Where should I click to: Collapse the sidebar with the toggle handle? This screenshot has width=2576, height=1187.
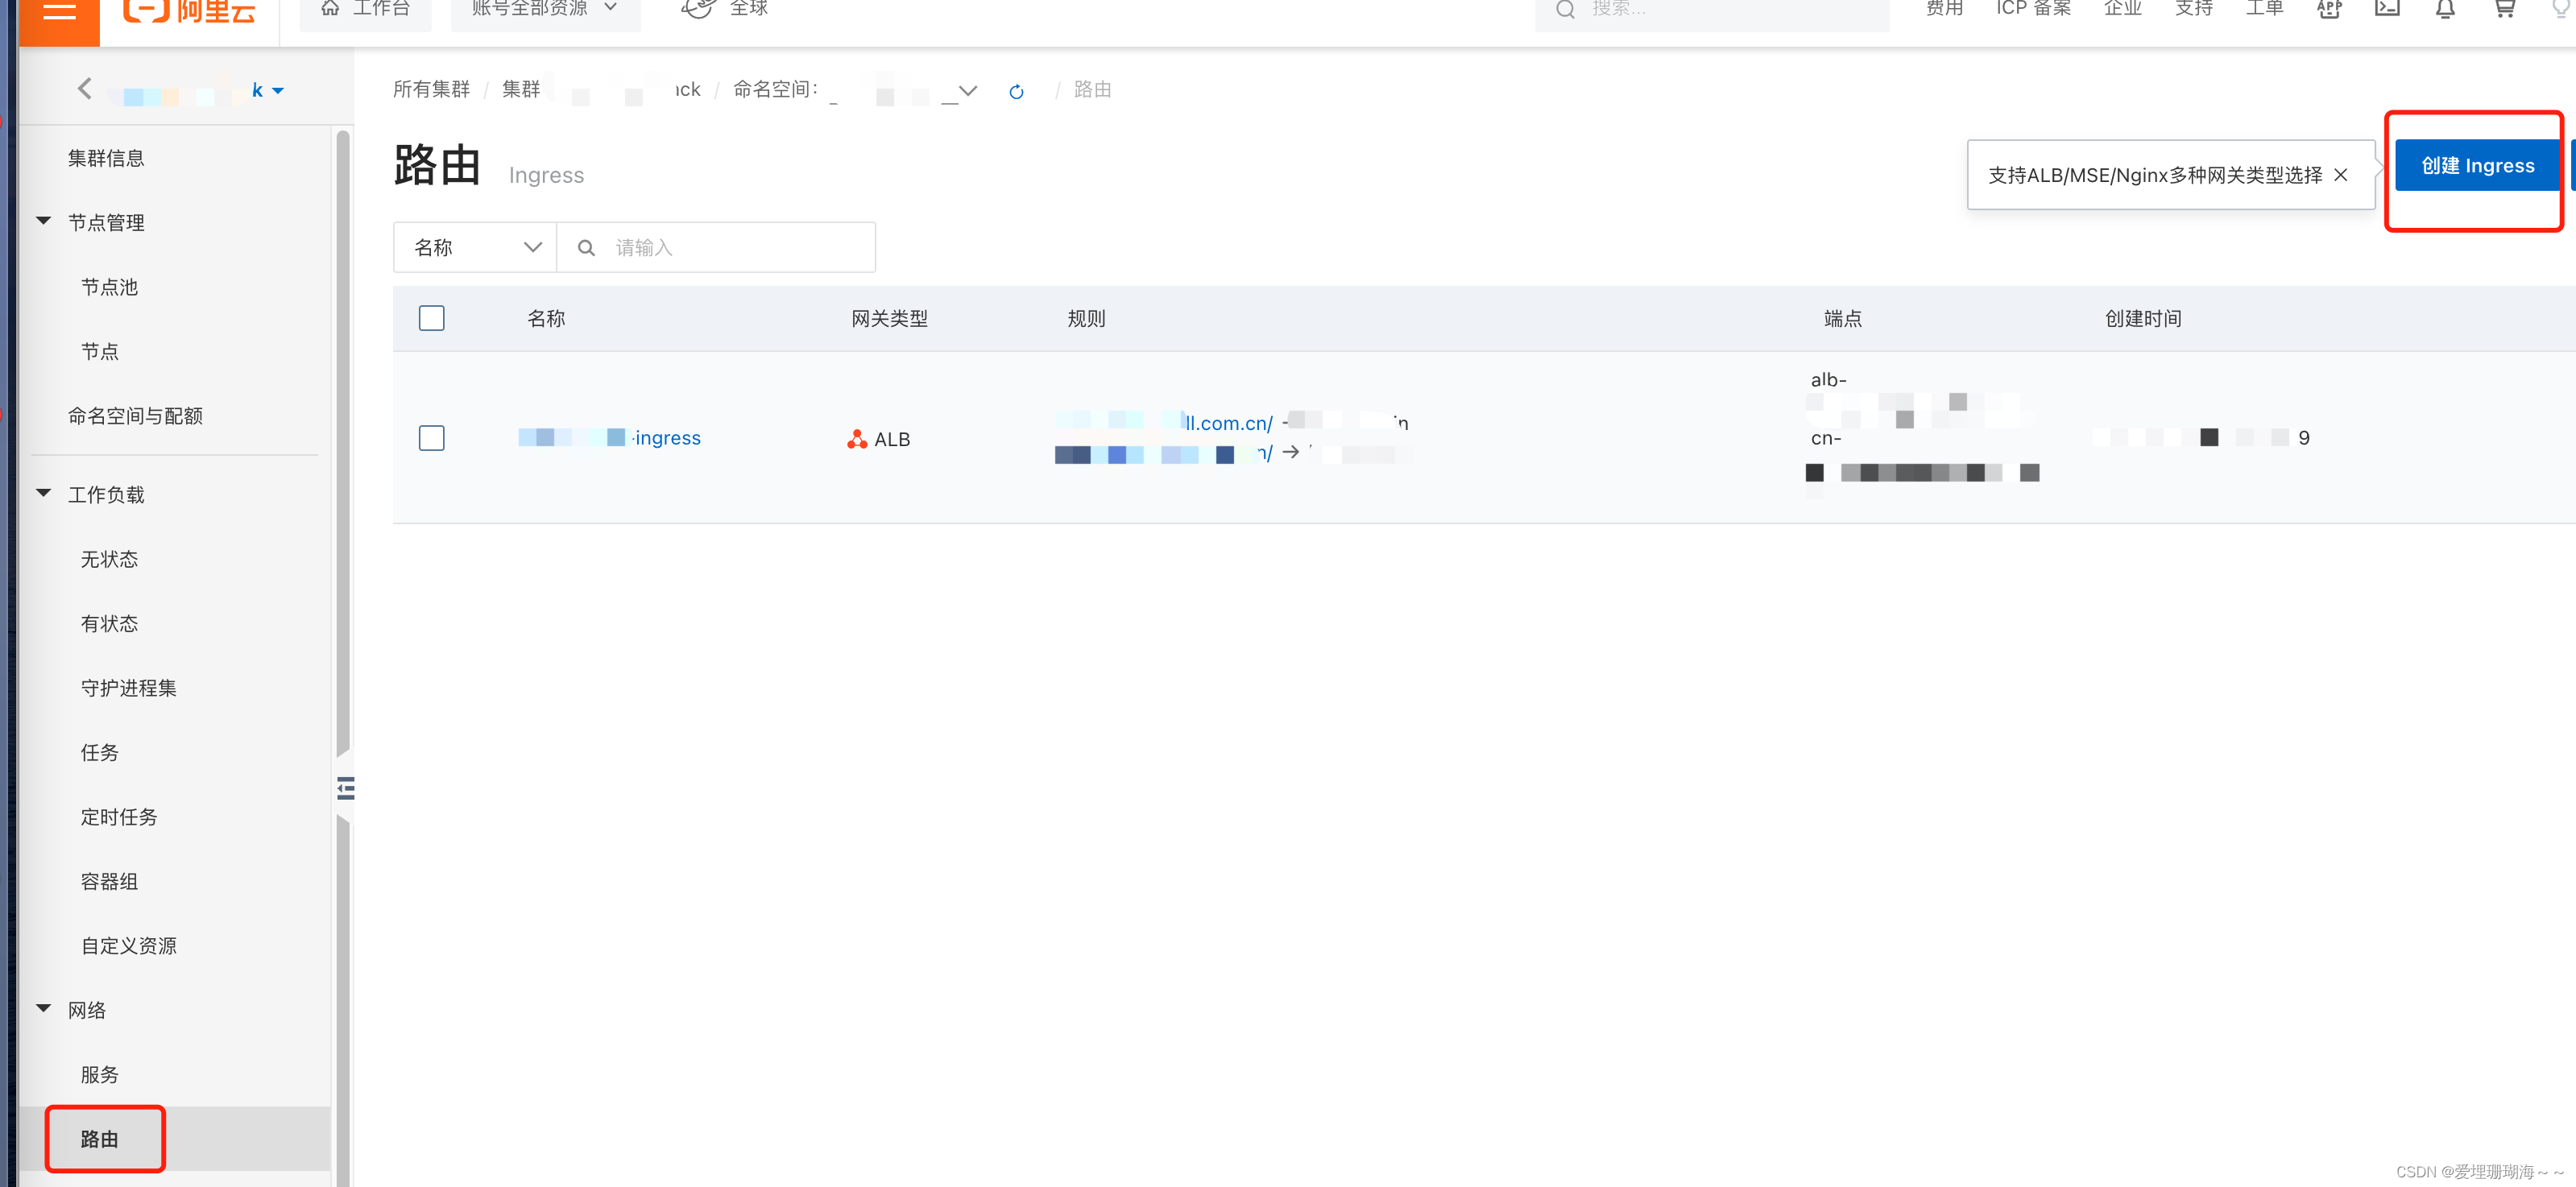[x=345, y=788]
